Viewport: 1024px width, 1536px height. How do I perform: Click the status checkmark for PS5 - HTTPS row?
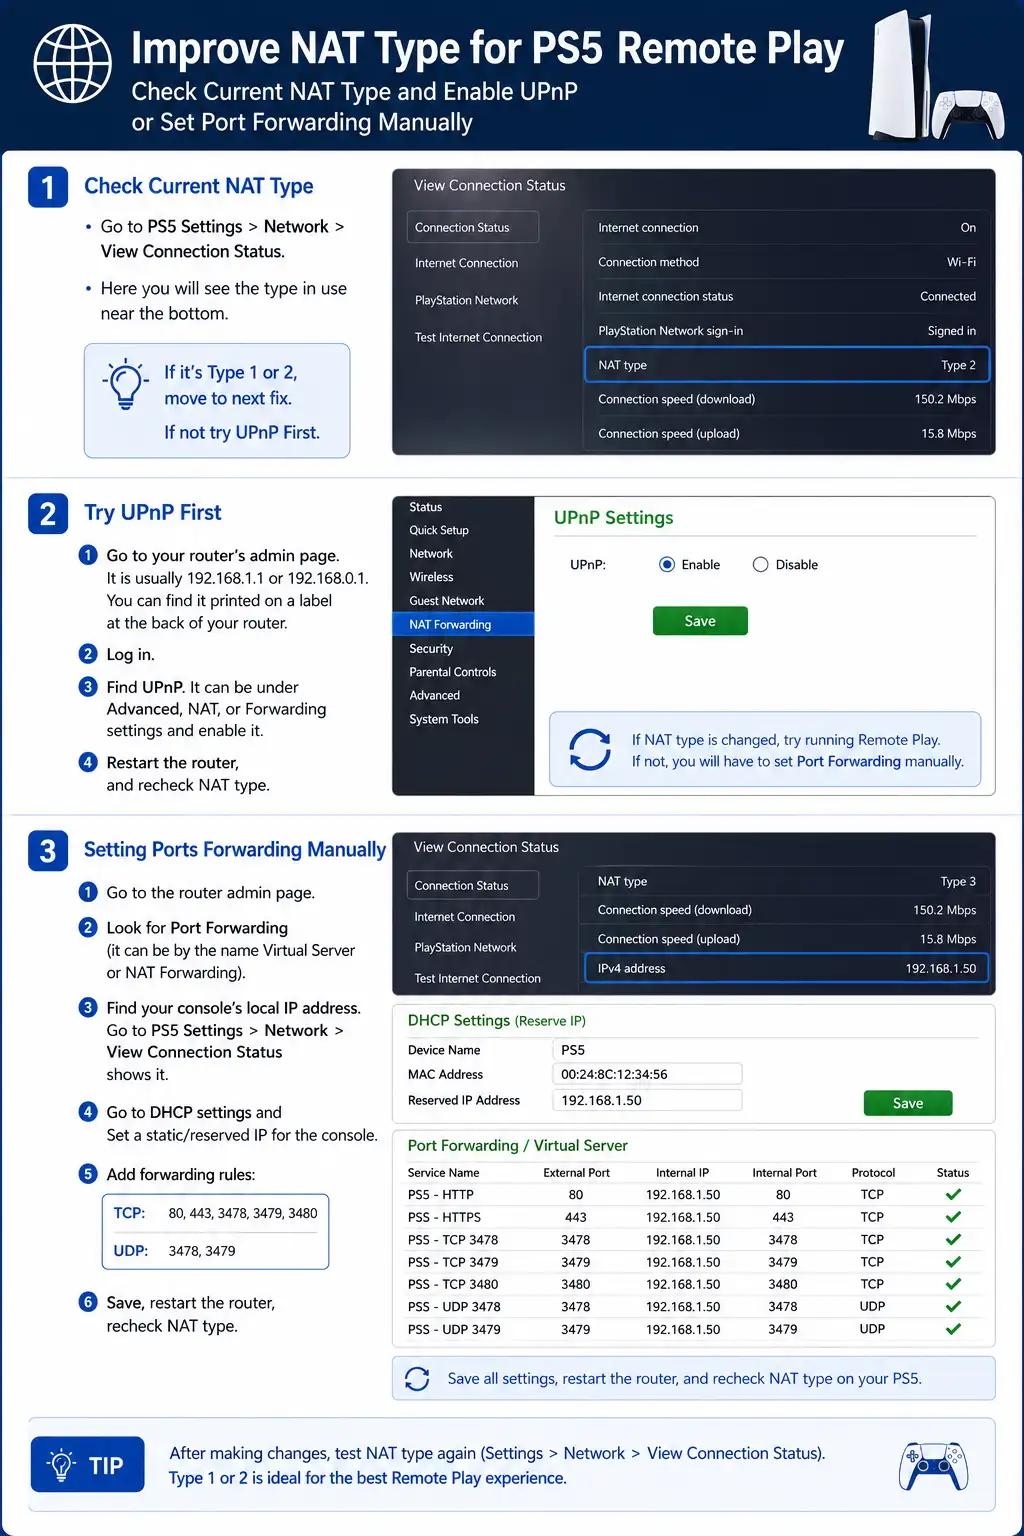[x=953, y=1217]
